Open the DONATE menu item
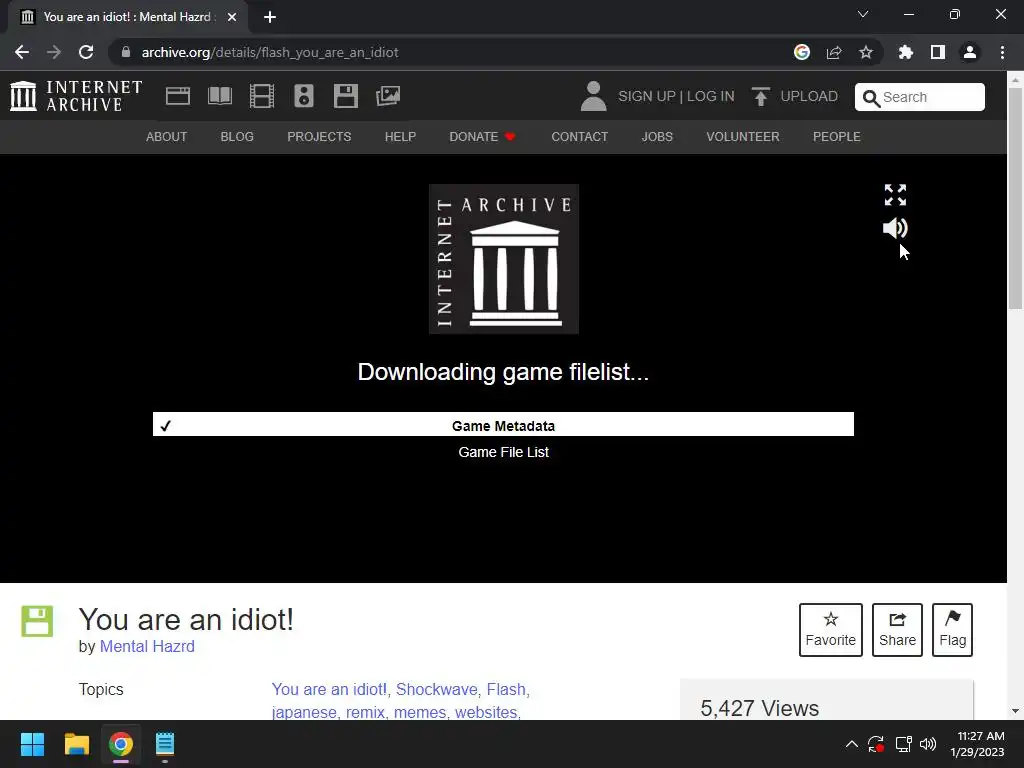The height and width of the screenshot is (768, 1024). [483, 136]
